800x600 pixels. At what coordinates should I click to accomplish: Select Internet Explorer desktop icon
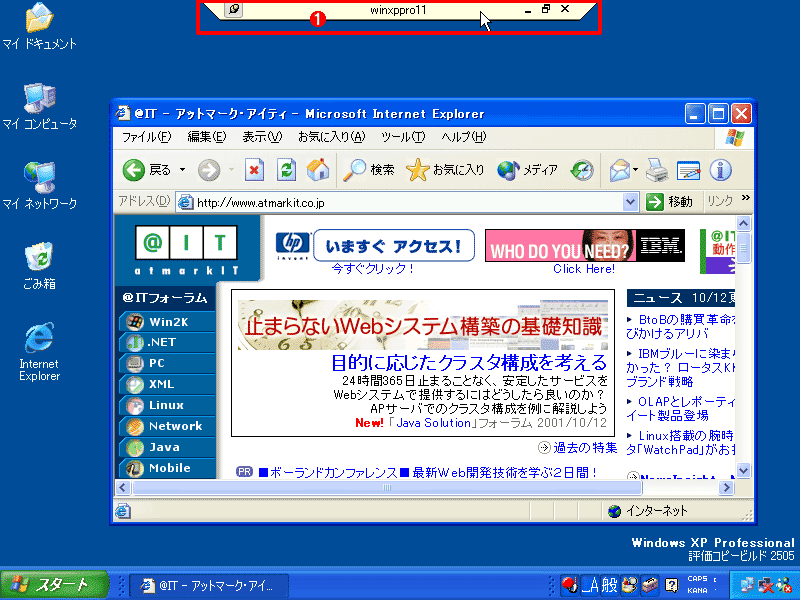(x=39, y=352)
